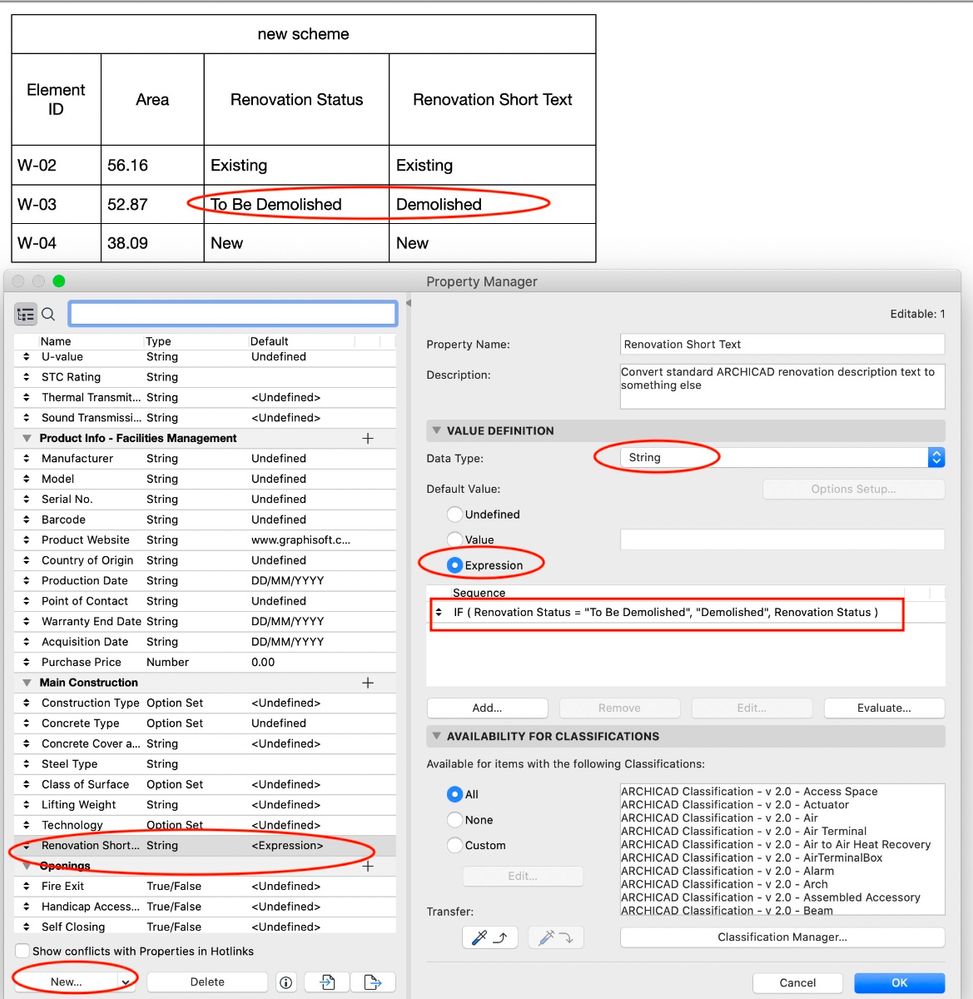Toggle the property list tree view icon
Screen dimensions: 973x999
point(25,314)
